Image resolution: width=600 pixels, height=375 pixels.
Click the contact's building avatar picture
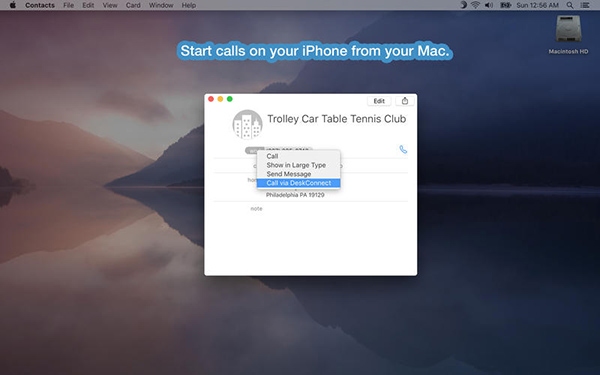(x=248, y=124)
